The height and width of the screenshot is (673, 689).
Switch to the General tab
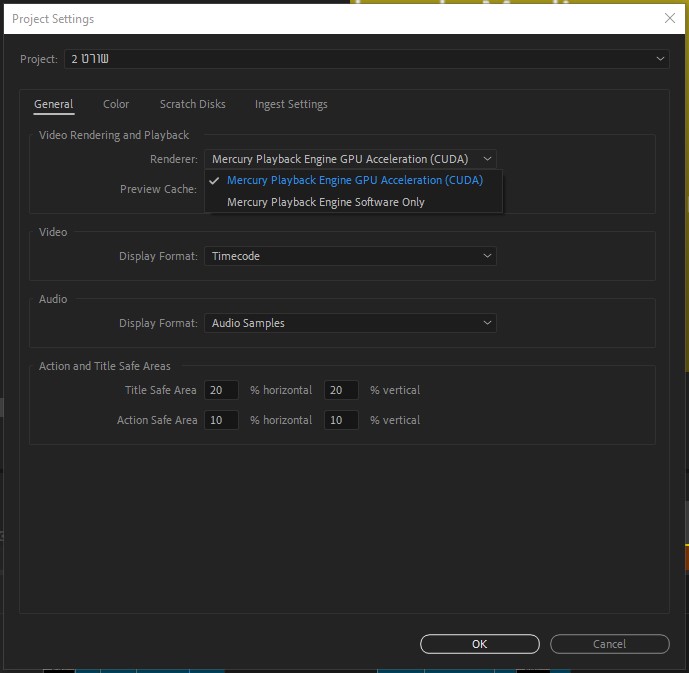54,104
